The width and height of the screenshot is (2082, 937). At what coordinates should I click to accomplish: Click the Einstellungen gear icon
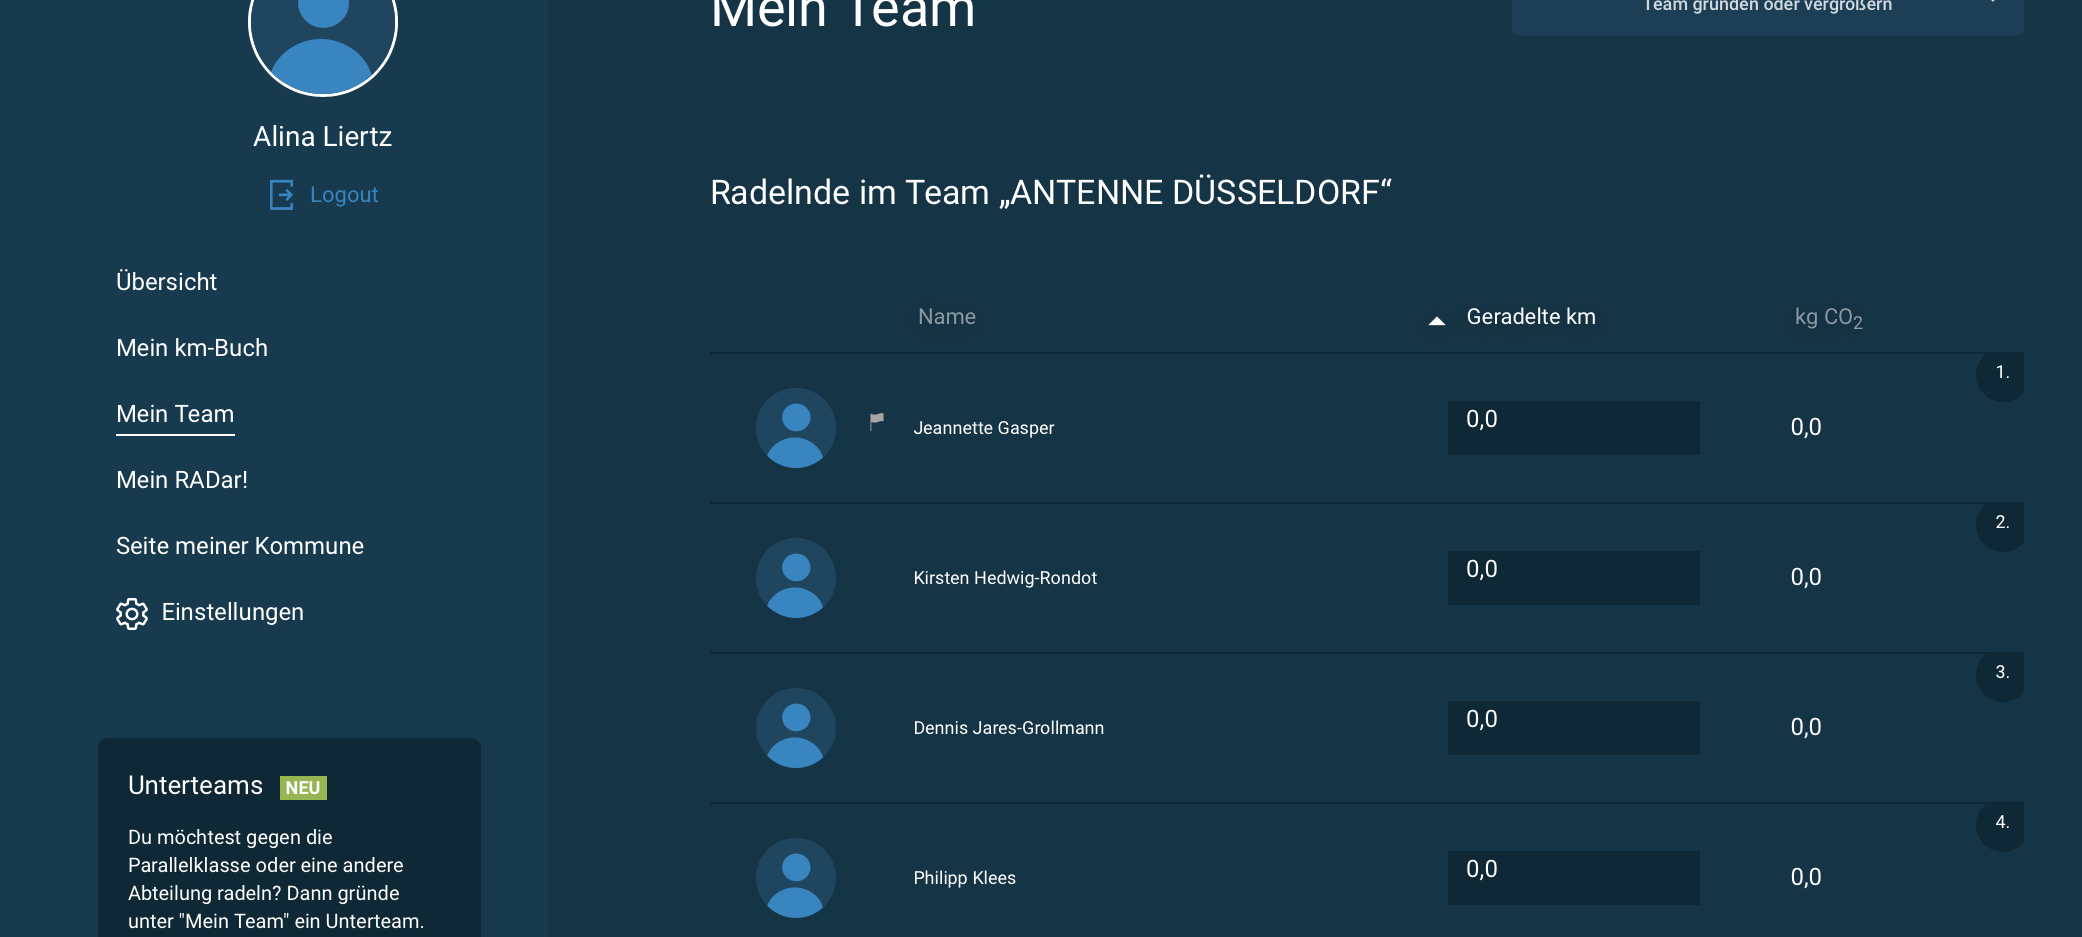(132, 613)
